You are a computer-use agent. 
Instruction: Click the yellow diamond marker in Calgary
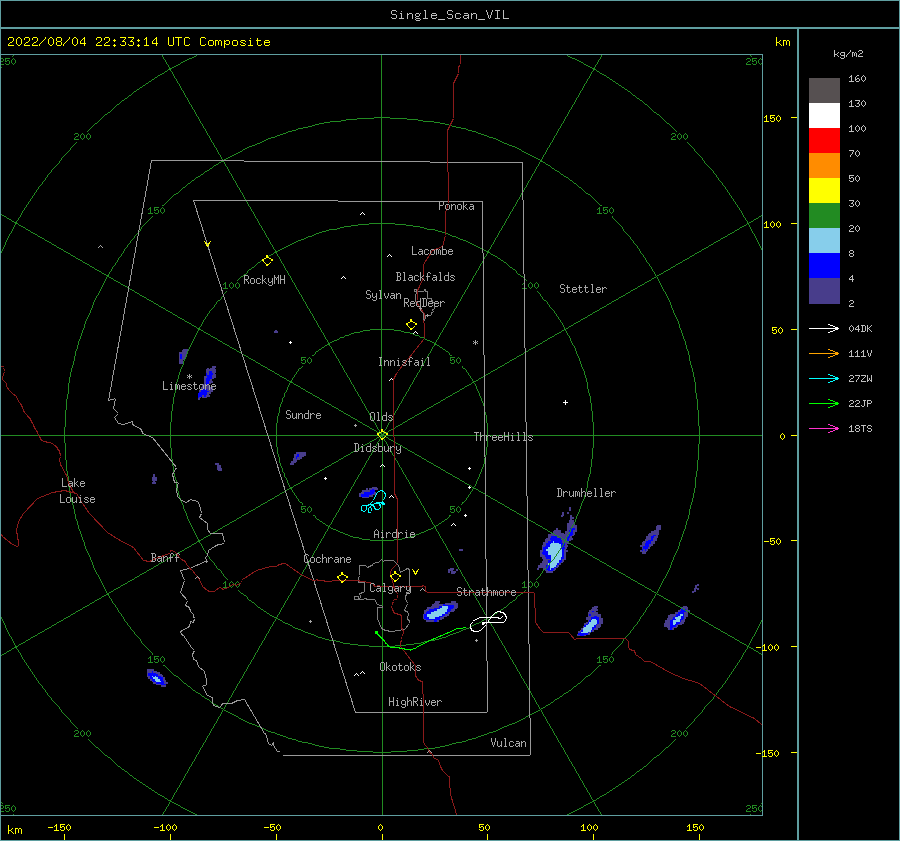[x=395, y=576]
